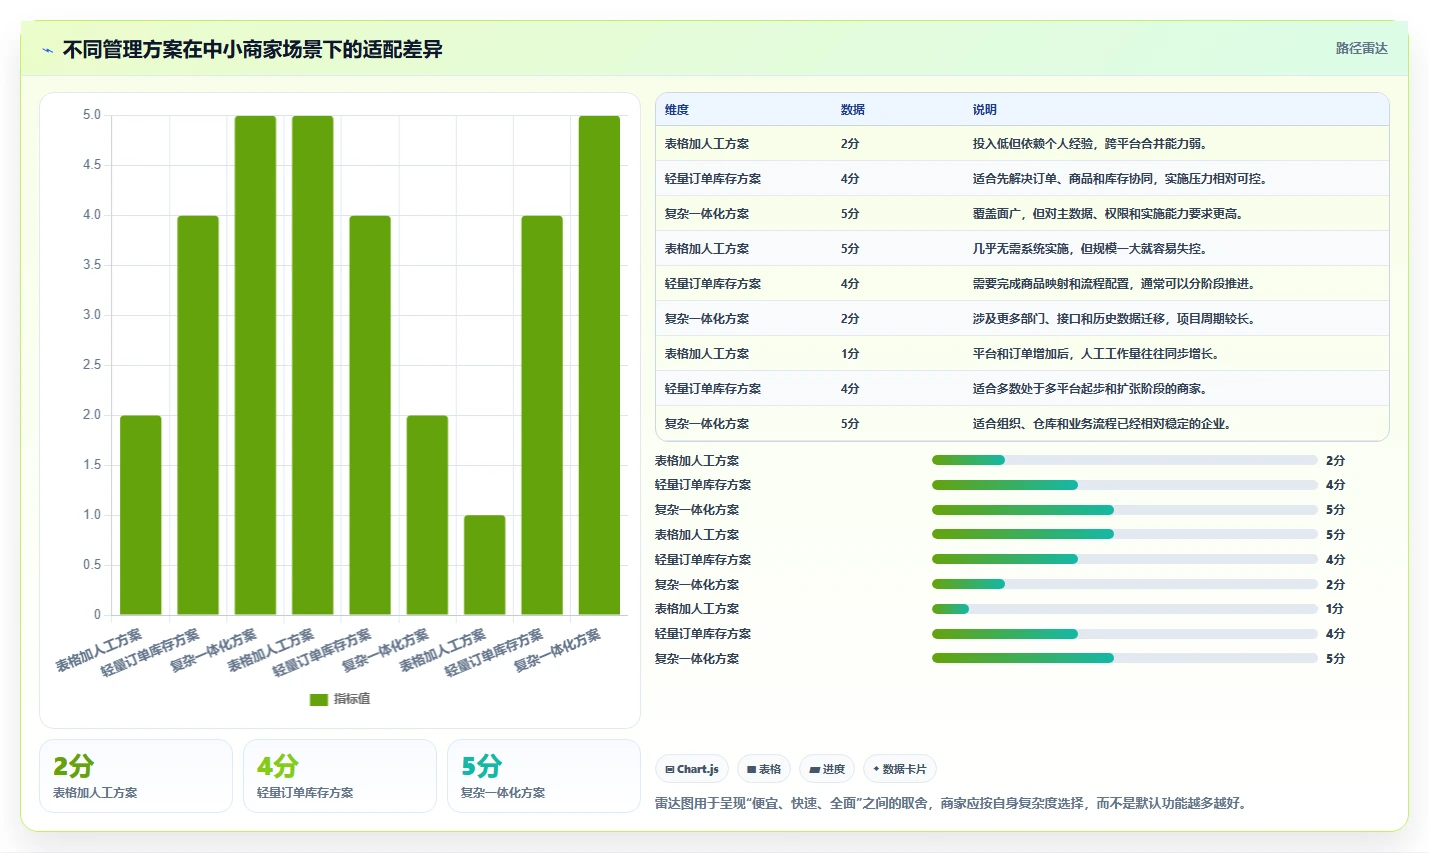Viewport: 1429px width, 853px height.
Task: Click the dashboard title 不同管理方案在中小商家场景下的适配差异
Action: click(x=253, y=49)
